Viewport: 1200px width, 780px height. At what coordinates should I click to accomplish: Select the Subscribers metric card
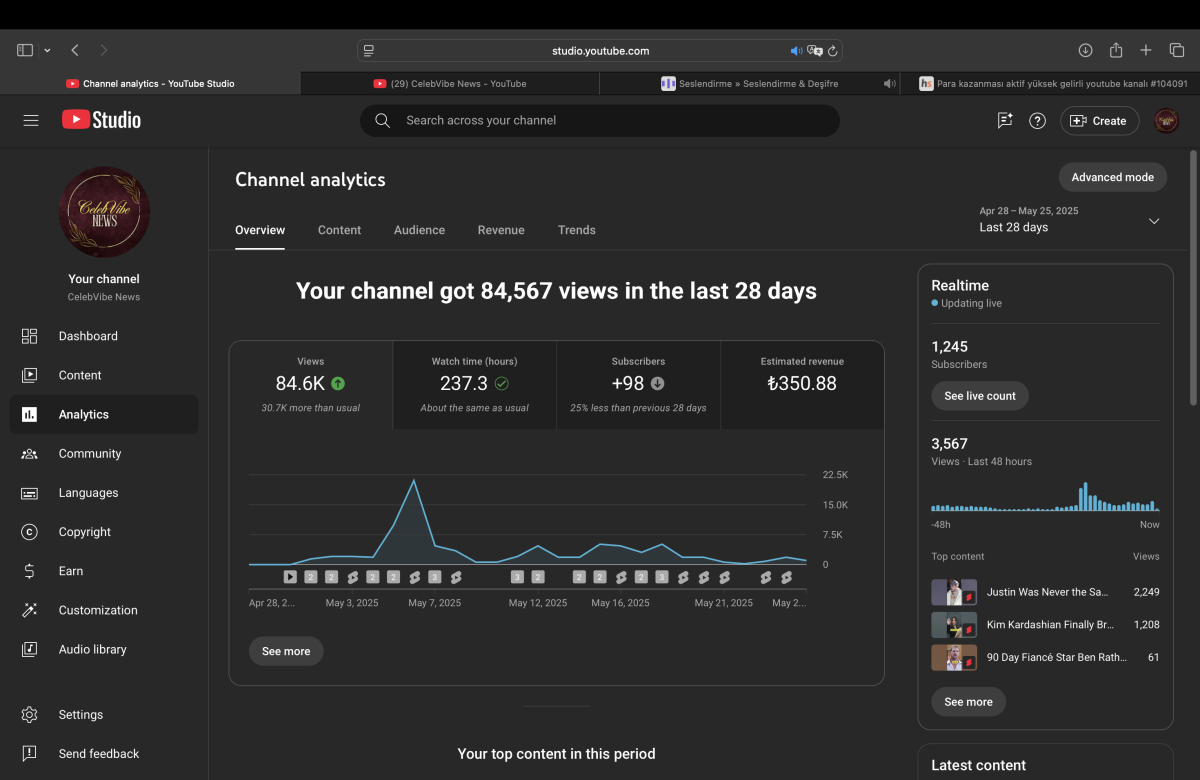click(x=638, y=385)
